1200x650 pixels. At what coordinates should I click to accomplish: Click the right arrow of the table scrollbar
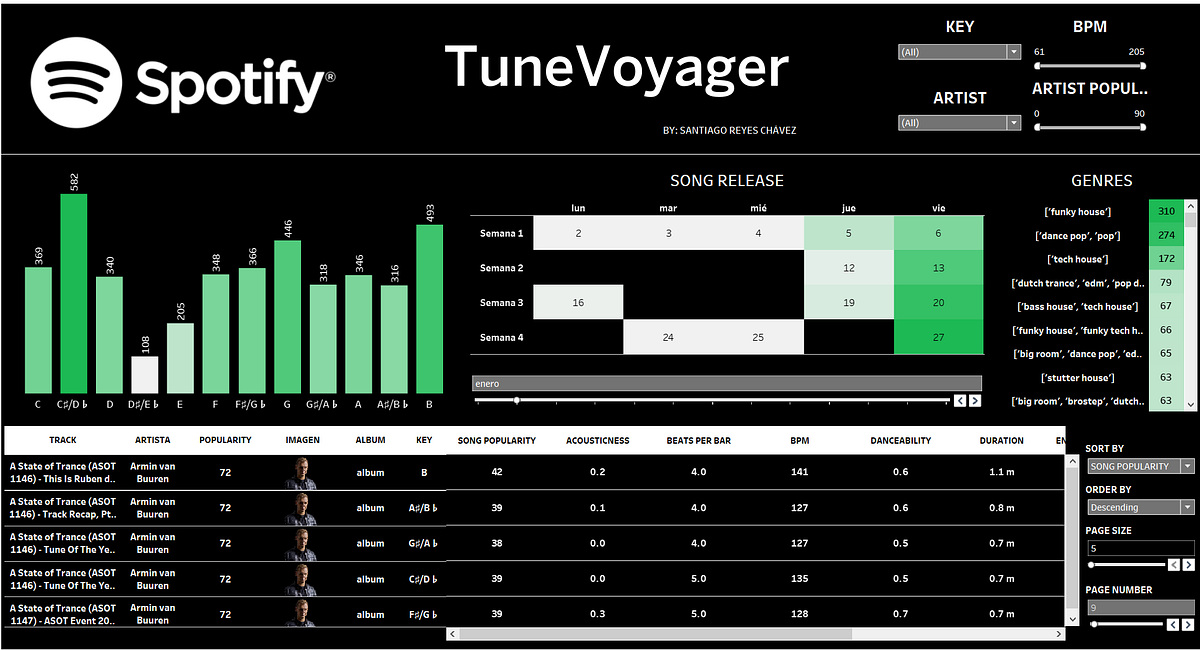click(1058, 633)
